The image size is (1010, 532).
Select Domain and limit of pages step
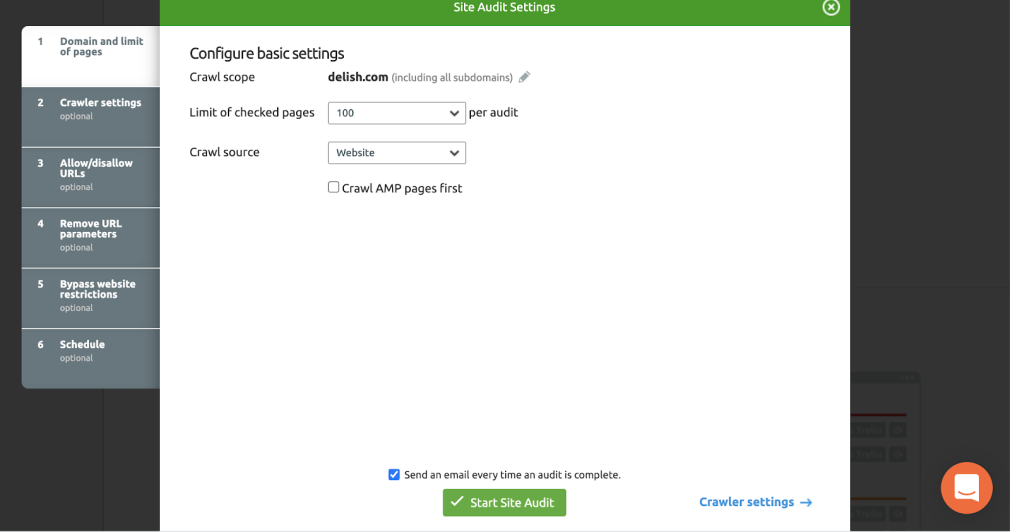(91, 56)
